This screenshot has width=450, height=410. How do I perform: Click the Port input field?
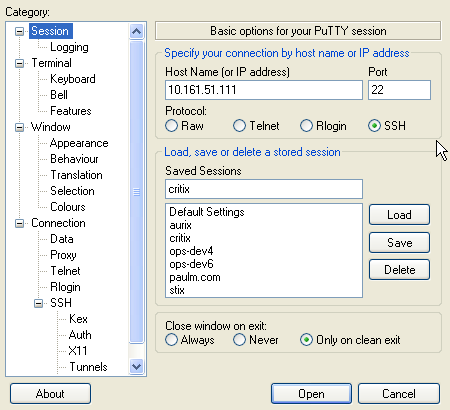[x=399, y=90]
